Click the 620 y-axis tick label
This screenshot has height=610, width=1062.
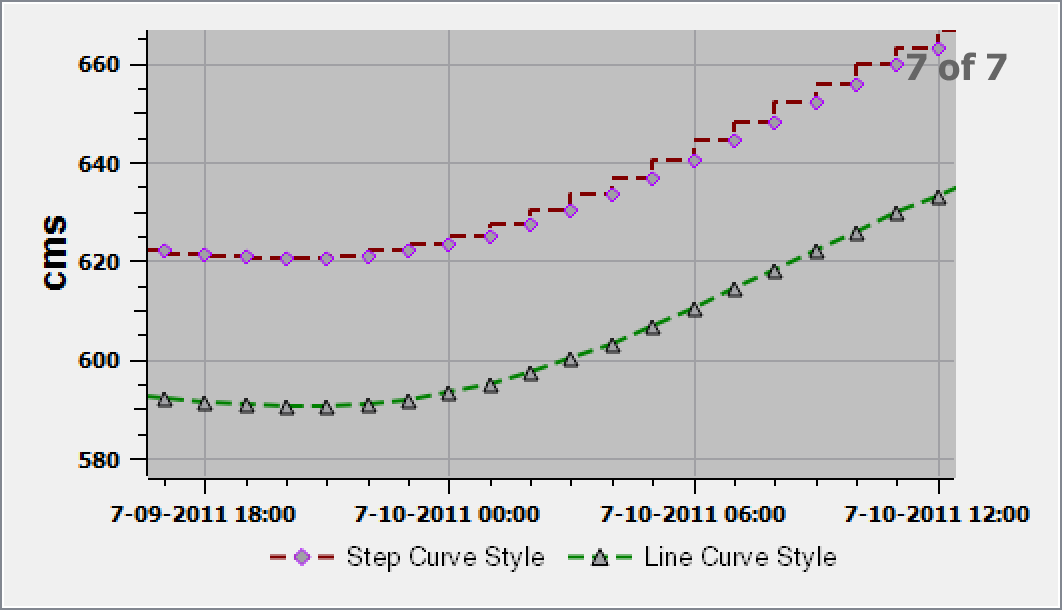tap(99, 262)
